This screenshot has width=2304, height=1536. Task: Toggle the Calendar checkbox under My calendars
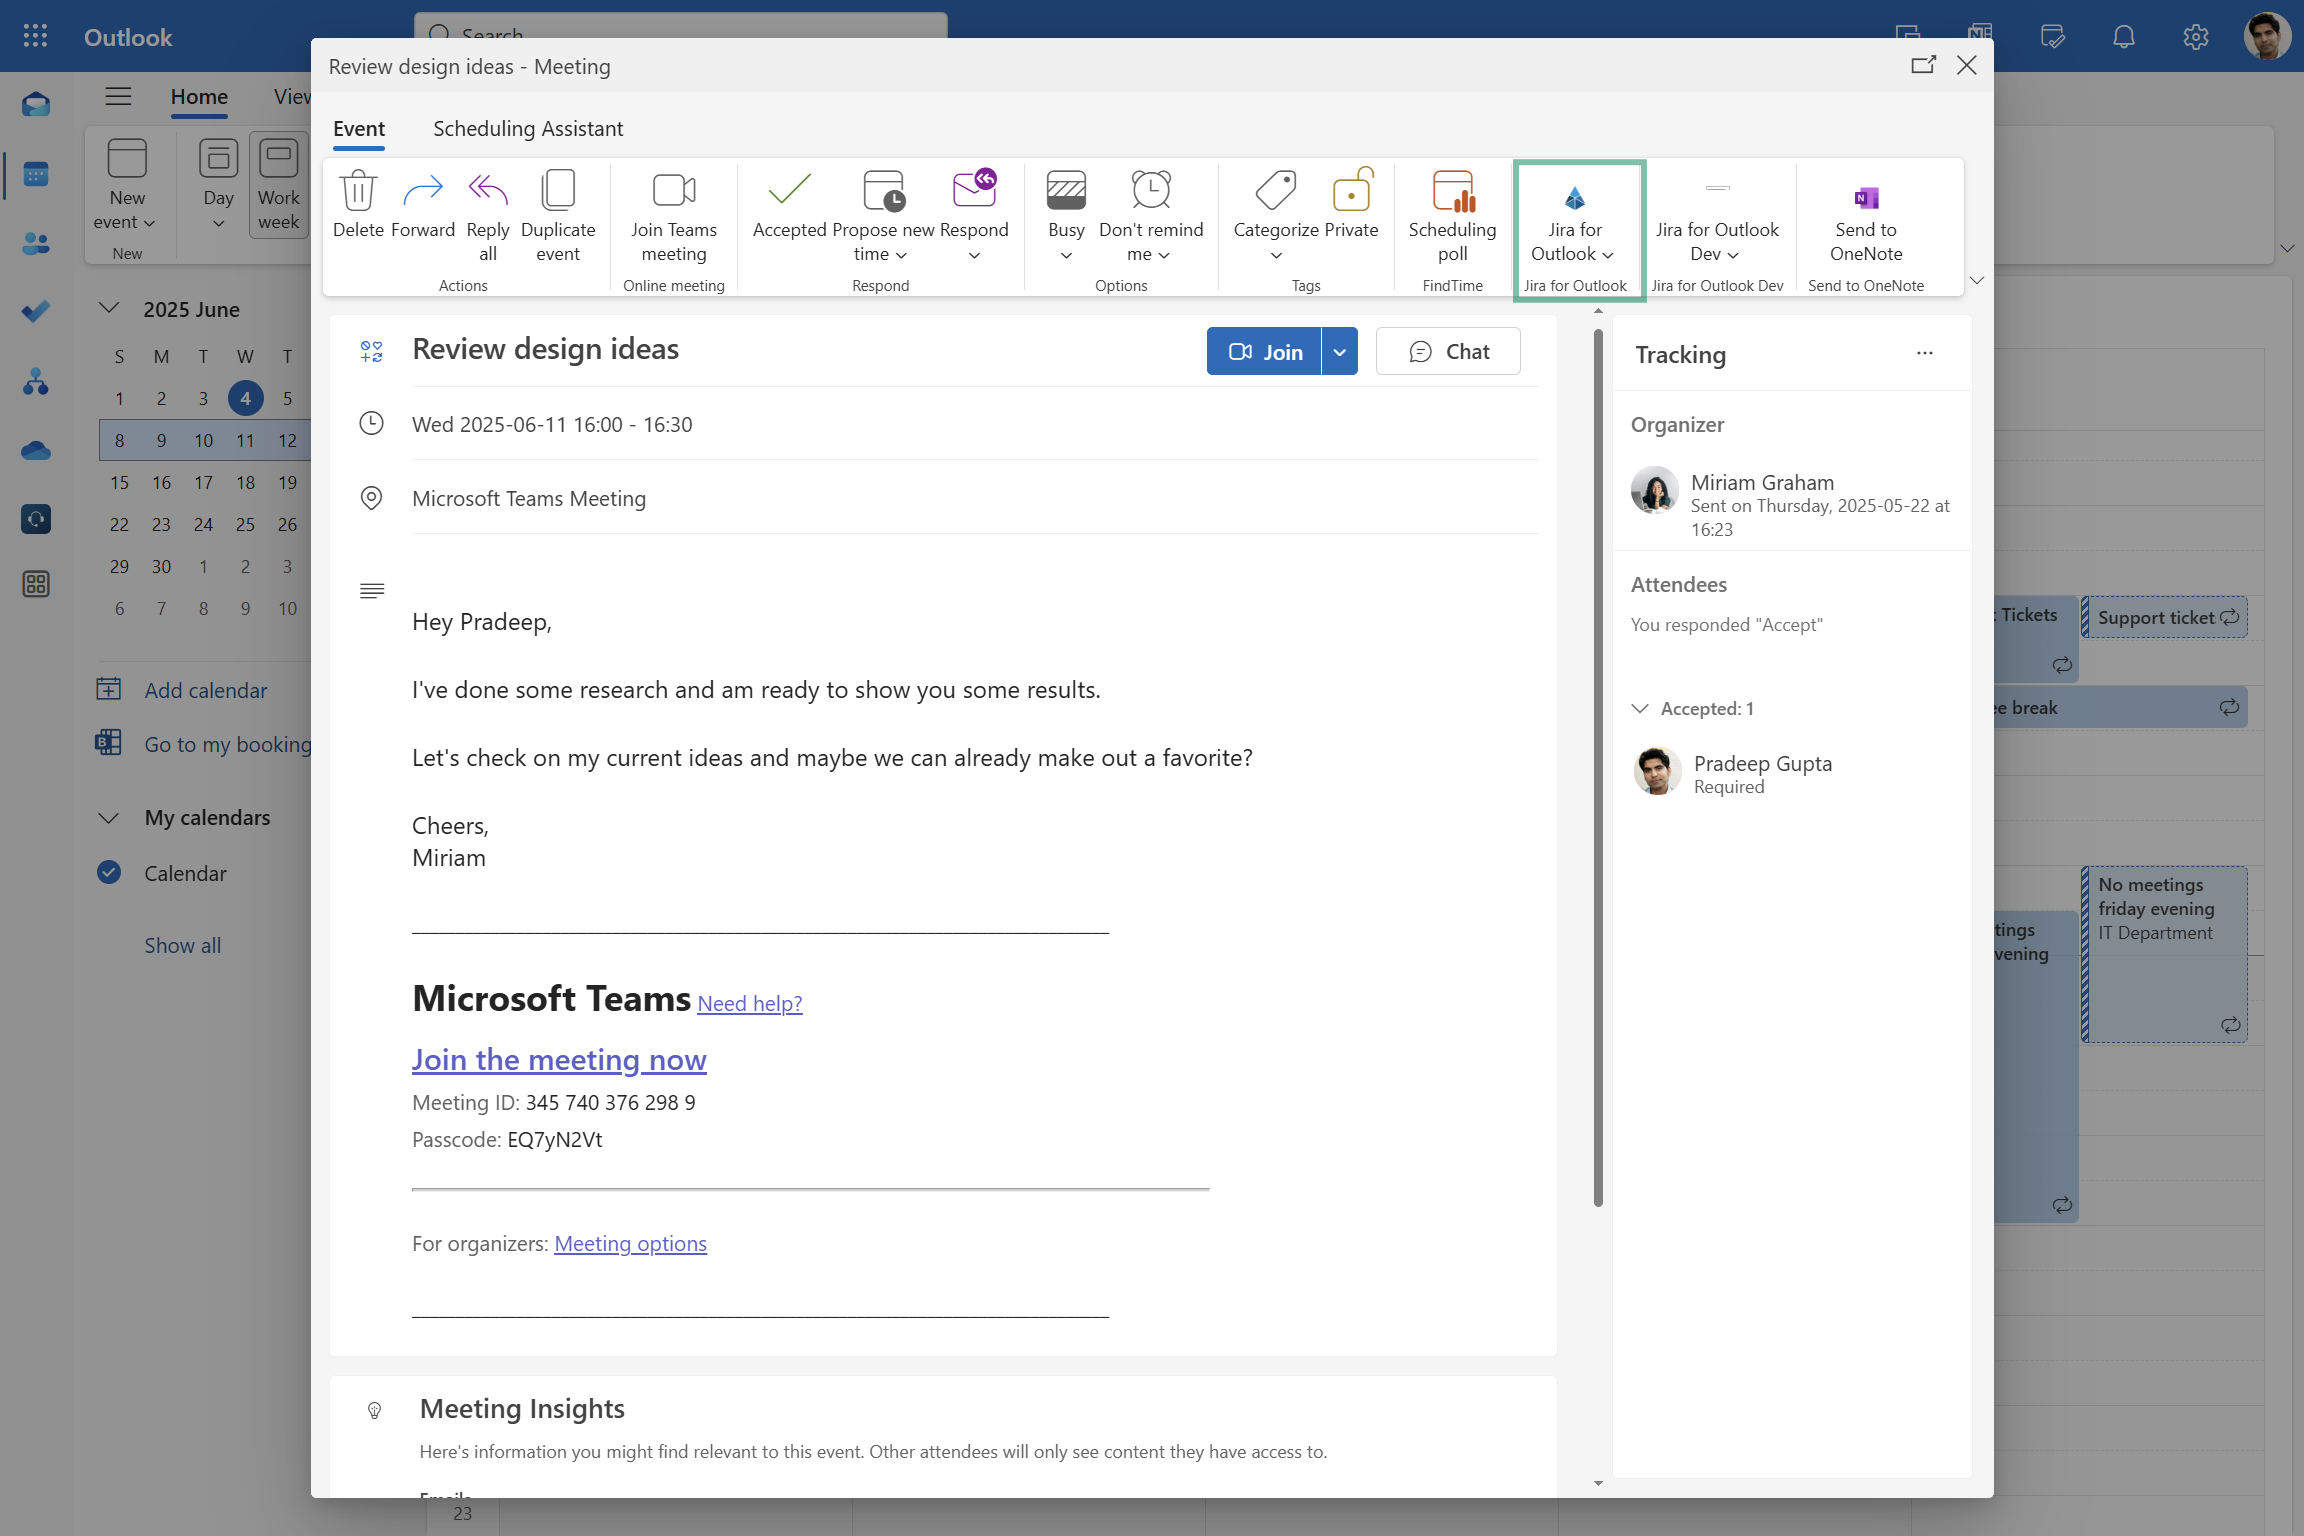click(108, 872)
